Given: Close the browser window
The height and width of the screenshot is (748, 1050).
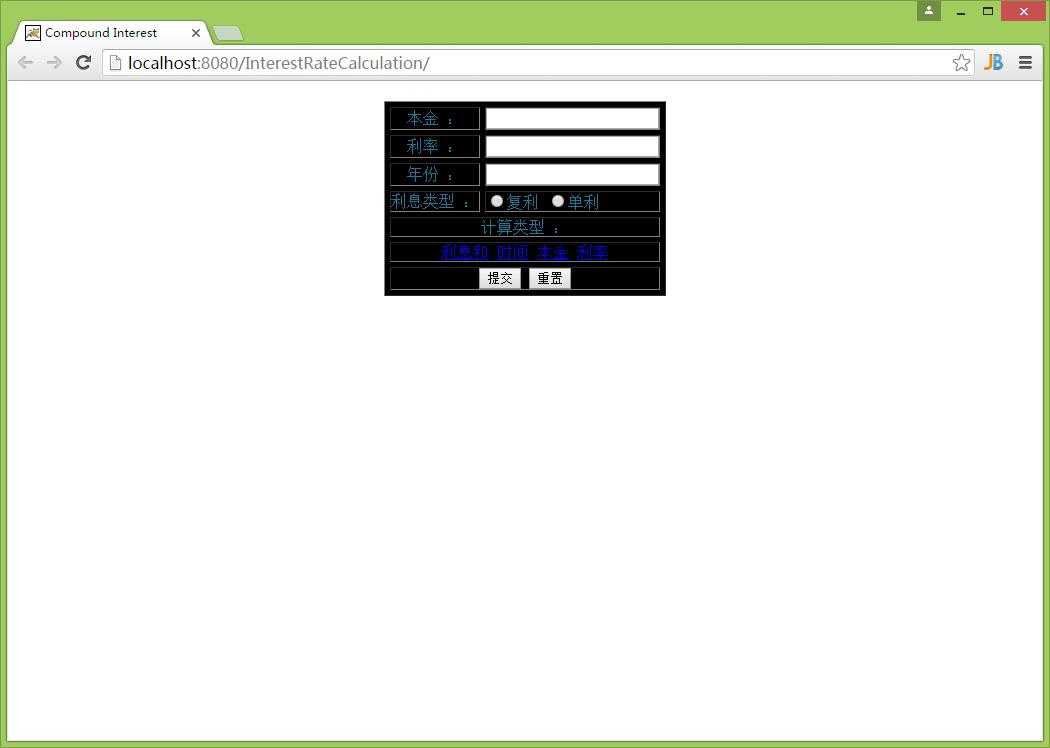Looking at the screenshot, I should [x=1024, y=11].
